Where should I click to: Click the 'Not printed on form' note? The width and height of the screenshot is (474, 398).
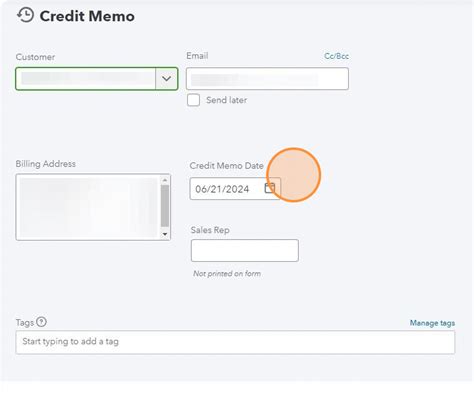227,274
